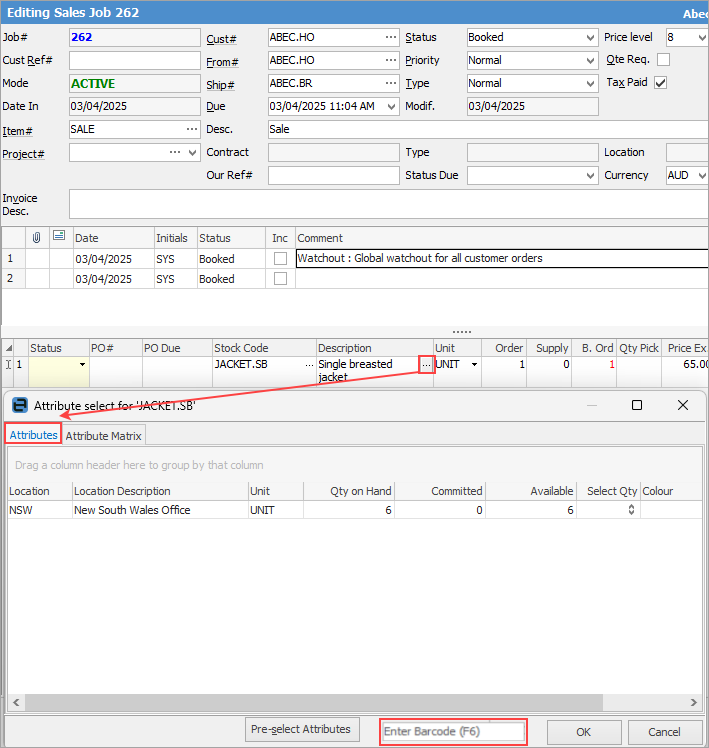
Task: Click the paperclip attachment column icon
Action: (x=37, y=238)
